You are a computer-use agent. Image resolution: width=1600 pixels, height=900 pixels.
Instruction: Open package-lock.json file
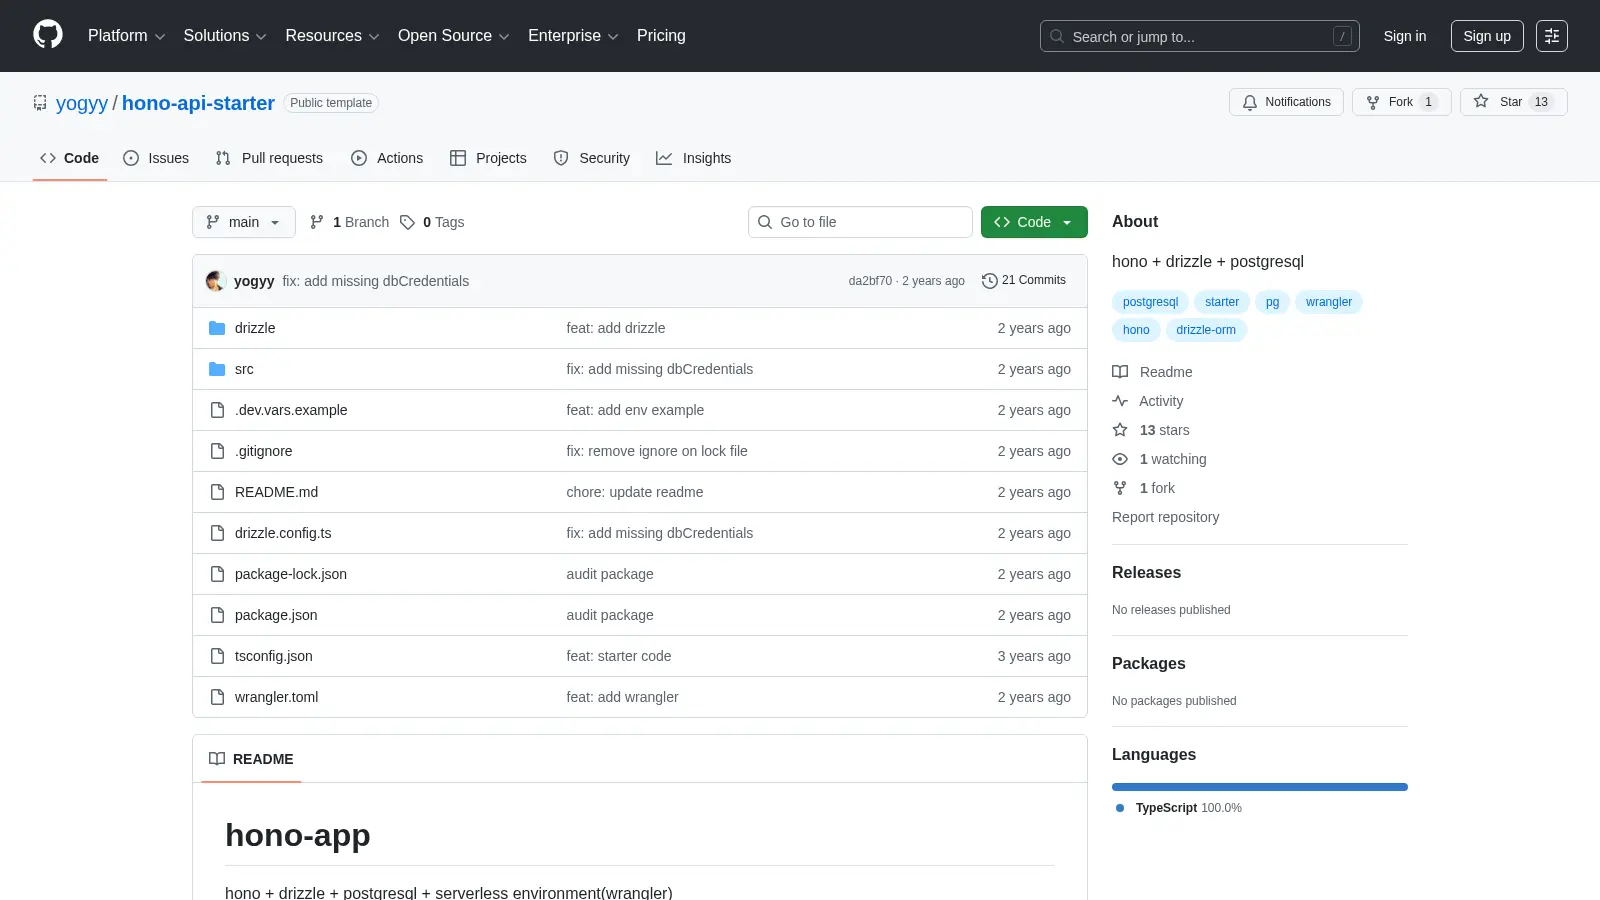291,574
